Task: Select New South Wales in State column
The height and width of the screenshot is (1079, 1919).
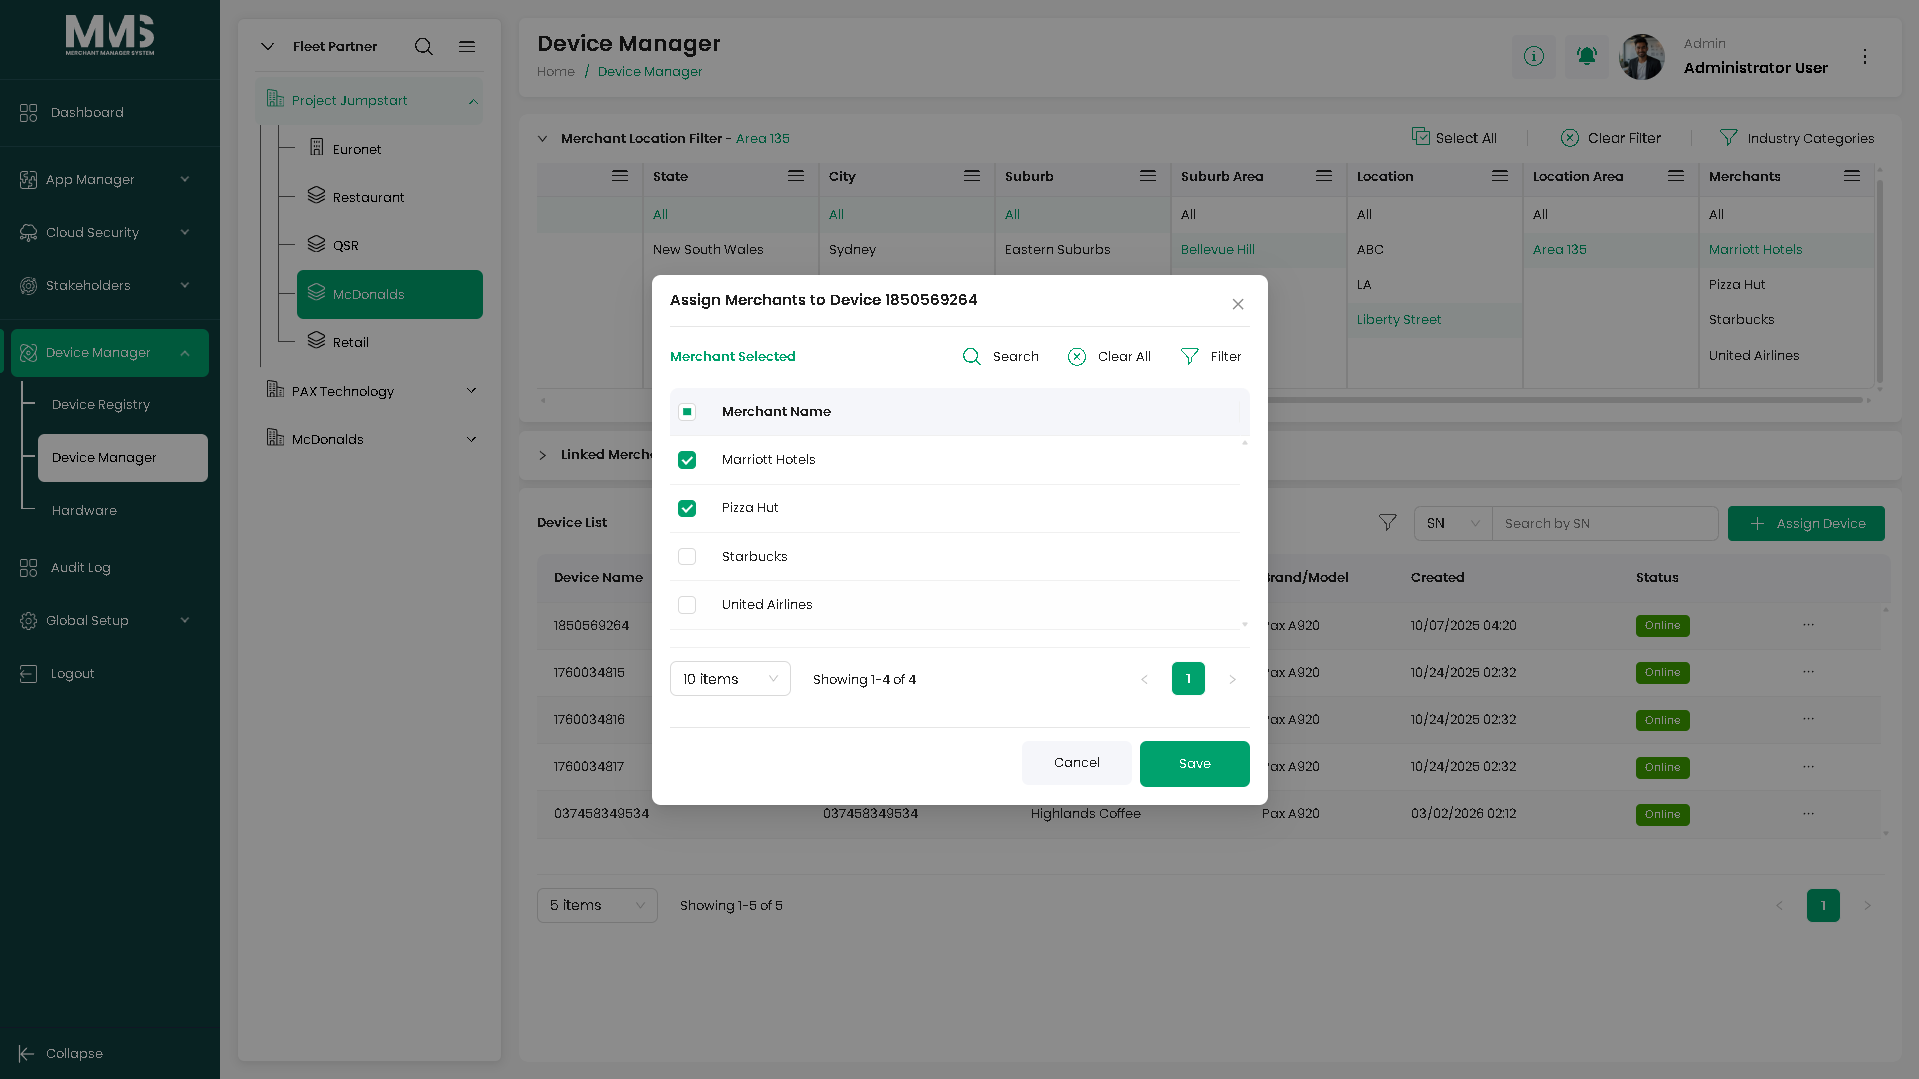Action: pyautogui.click(x=708, y=250)
